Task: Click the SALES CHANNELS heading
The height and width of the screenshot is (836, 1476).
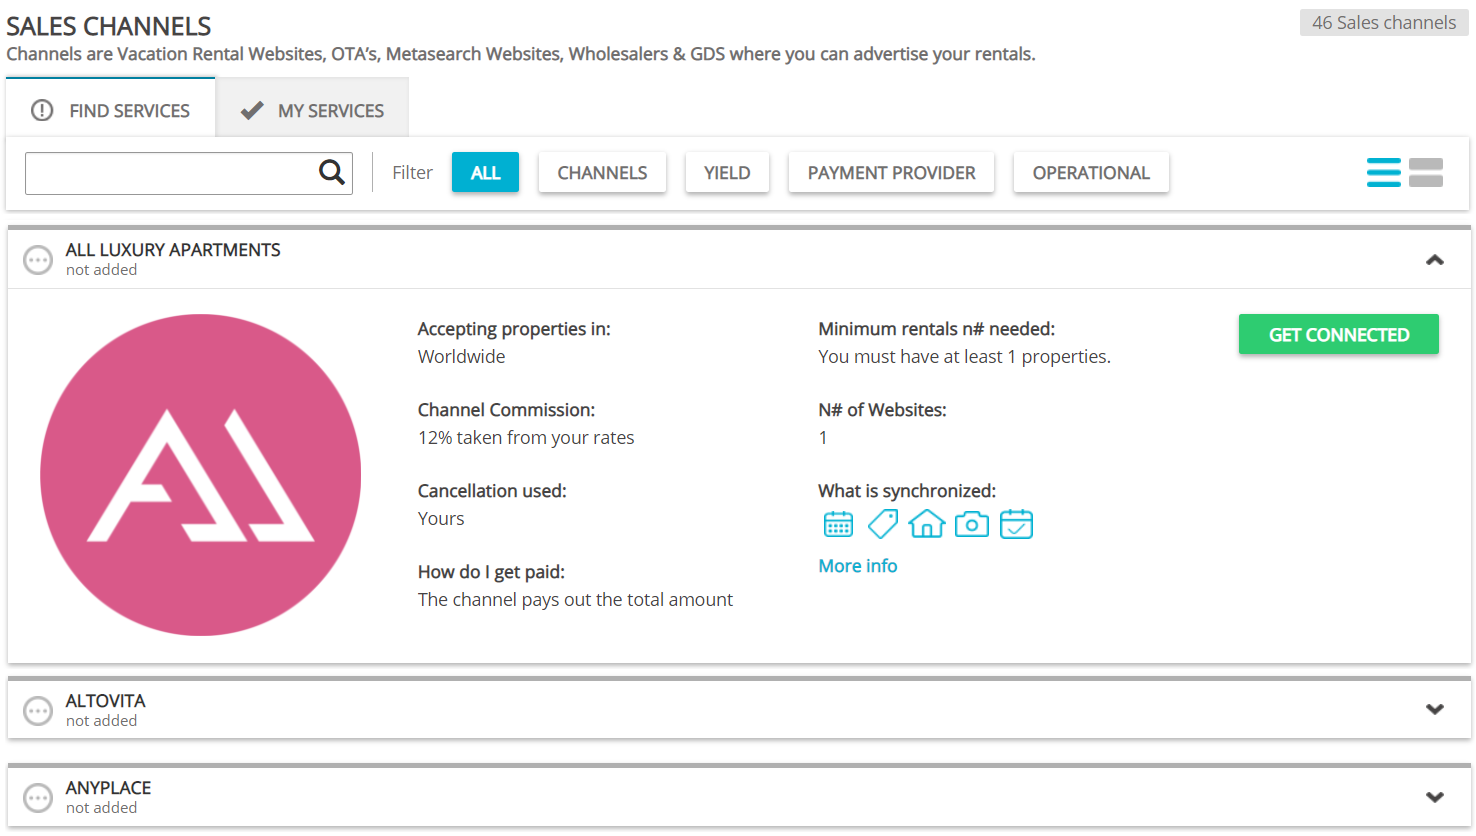Action: pos(109,26)
